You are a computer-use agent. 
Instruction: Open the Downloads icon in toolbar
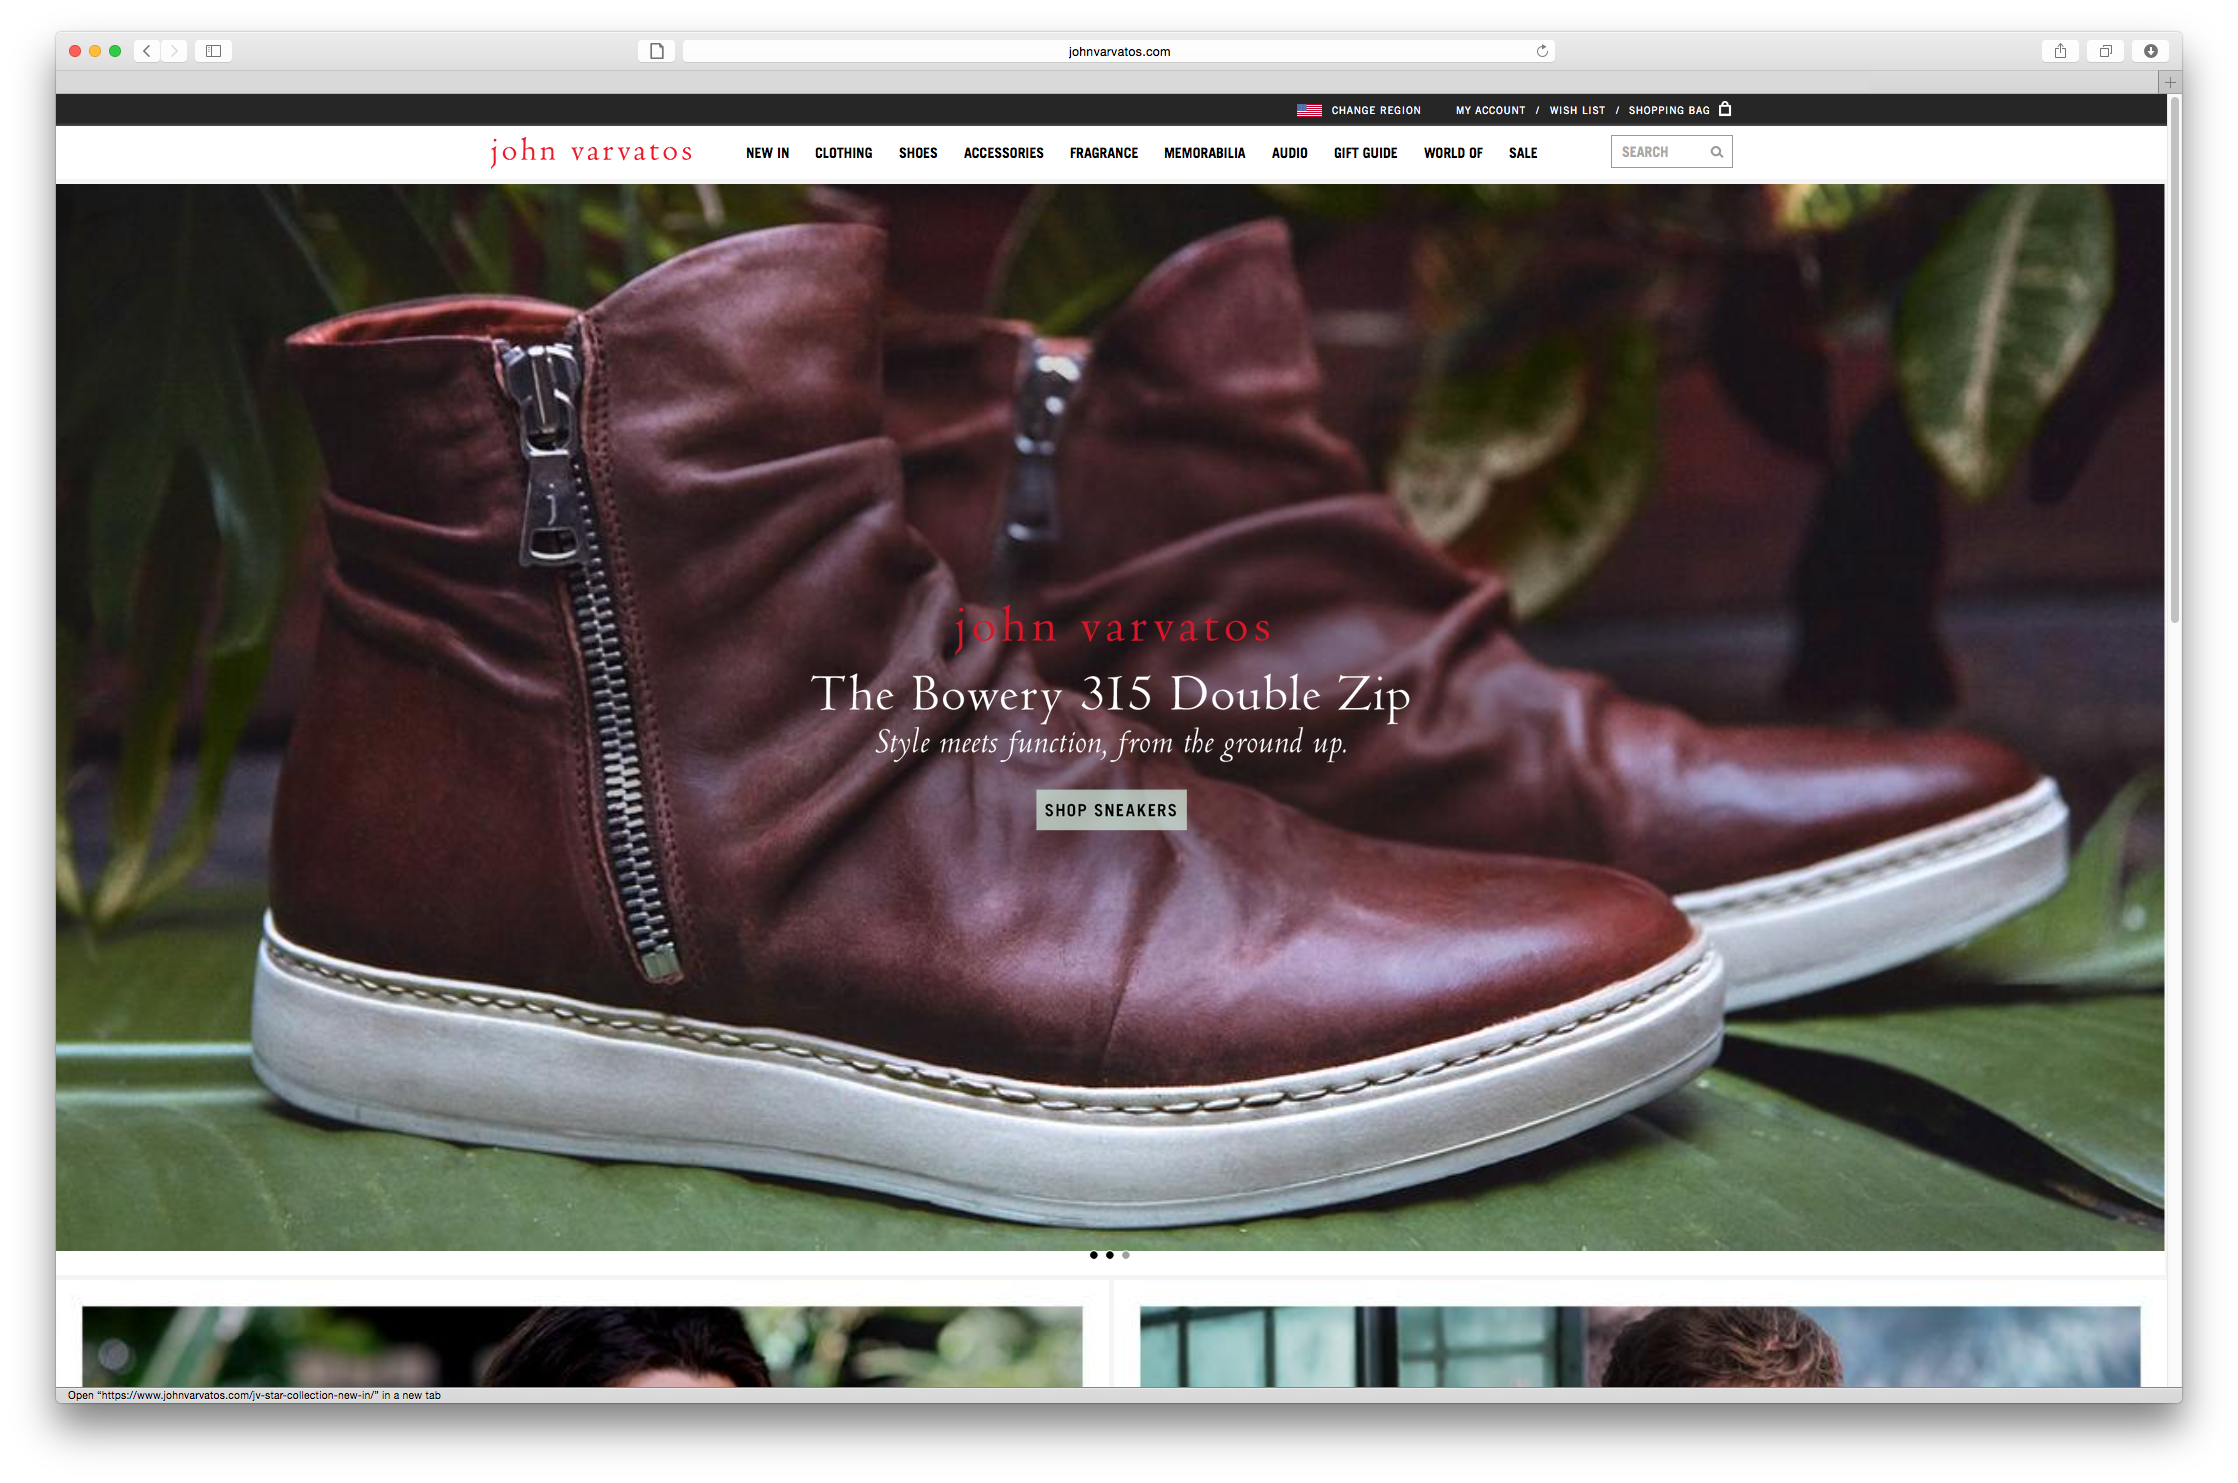[x=2150, y=51]
